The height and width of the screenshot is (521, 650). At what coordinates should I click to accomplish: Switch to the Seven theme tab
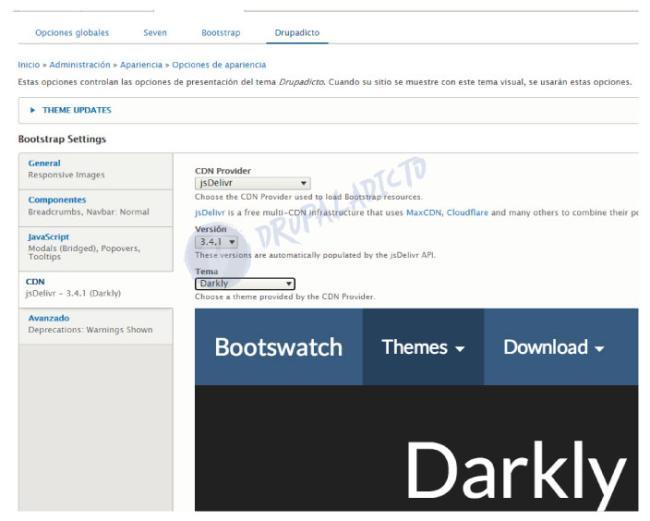pos(155,33)
